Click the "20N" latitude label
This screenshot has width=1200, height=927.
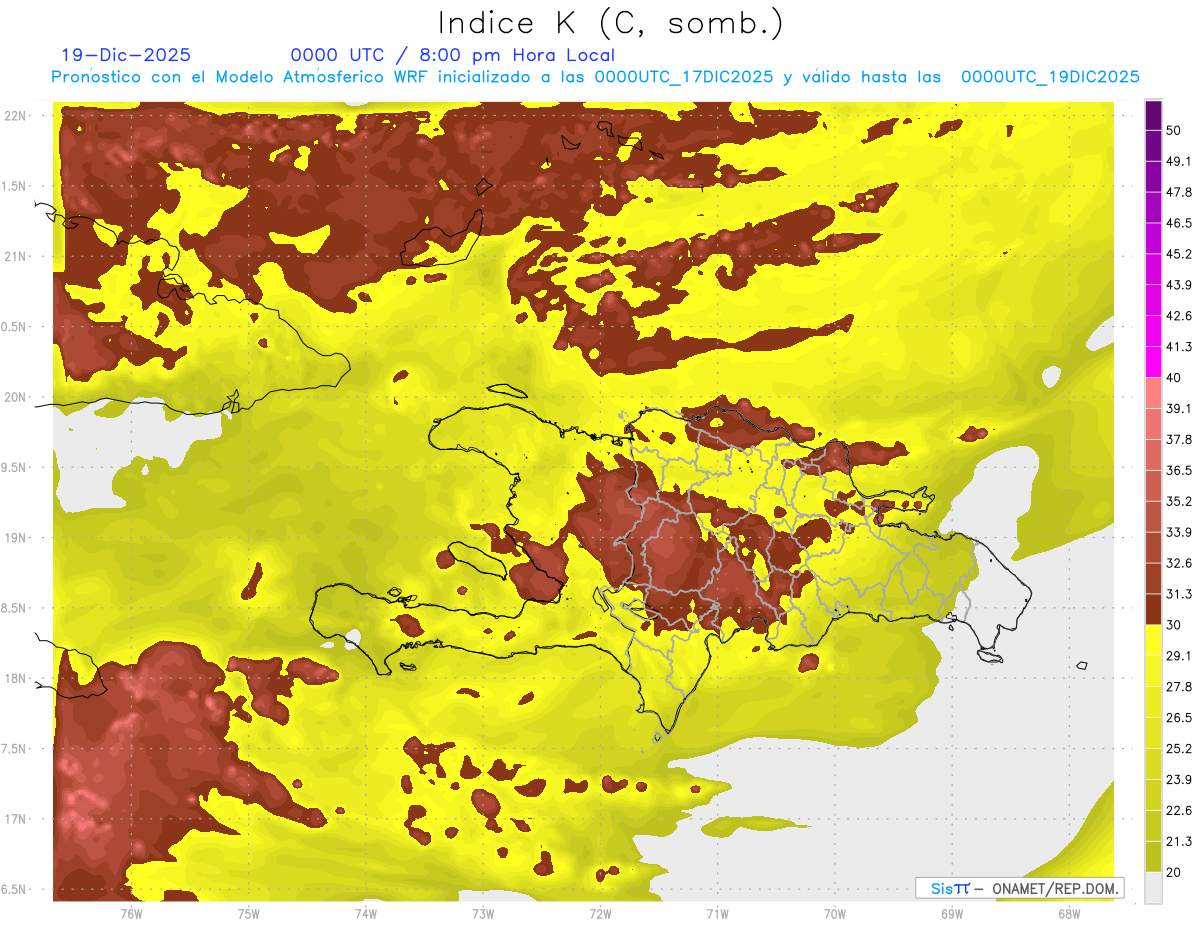(x=16, y=398)
